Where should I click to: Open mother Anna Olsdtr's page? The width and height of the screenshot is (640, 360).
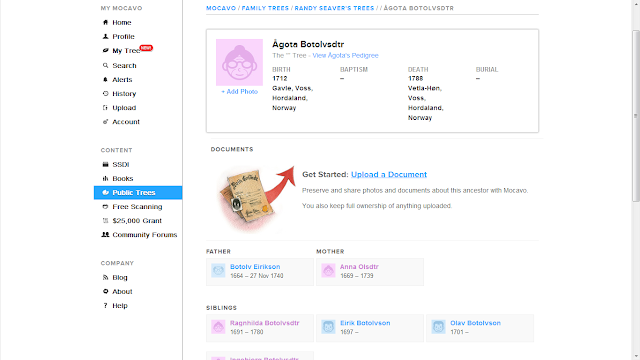tap(359, 267)
